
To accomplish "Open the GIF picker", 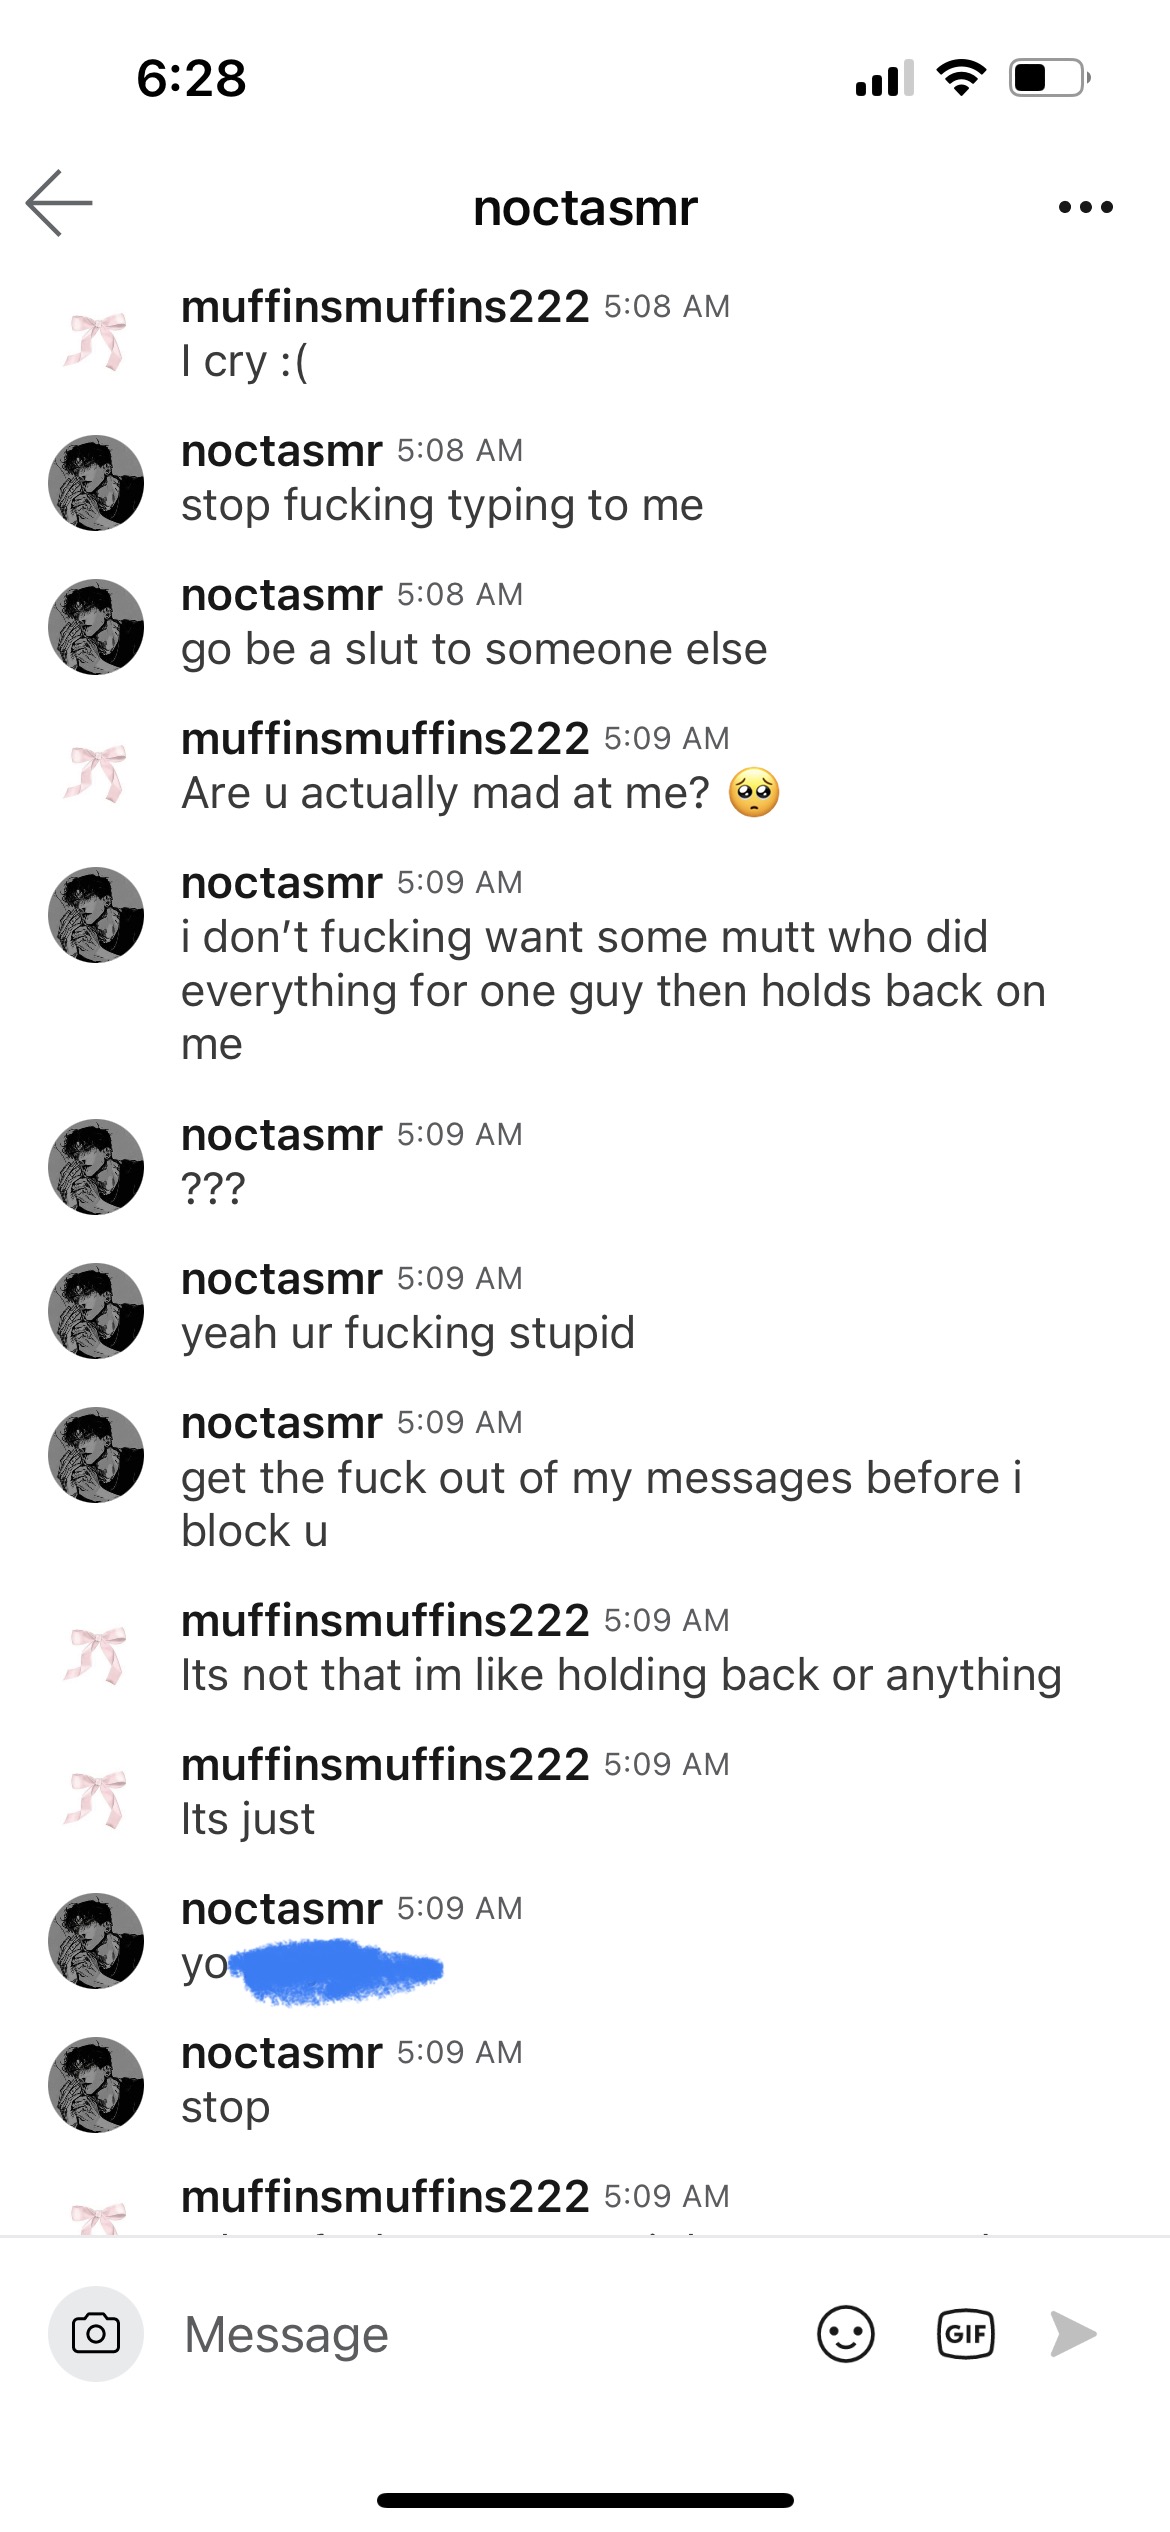I will tap(965, 2334).
